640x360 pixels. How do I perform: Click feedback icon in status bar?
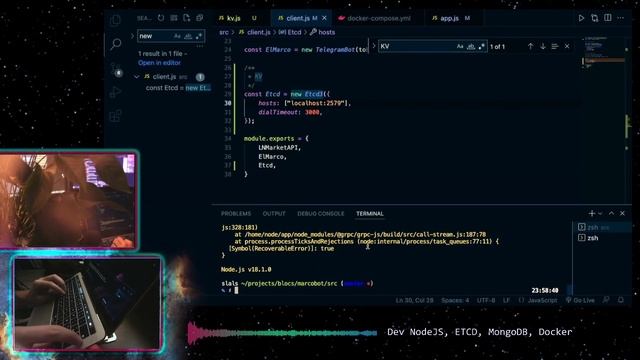[606, 300]
